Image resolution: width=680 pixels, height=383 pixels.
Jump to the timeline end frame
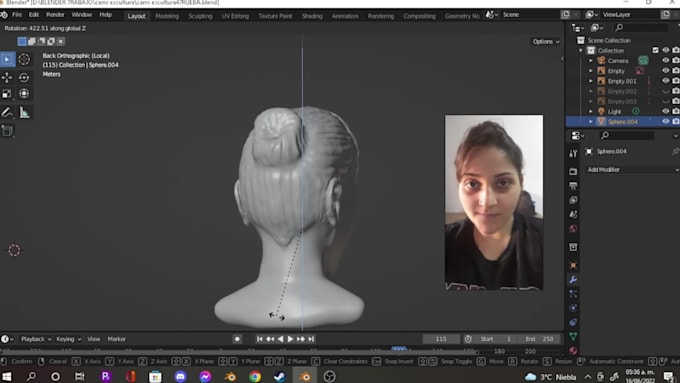pos(311,339)
